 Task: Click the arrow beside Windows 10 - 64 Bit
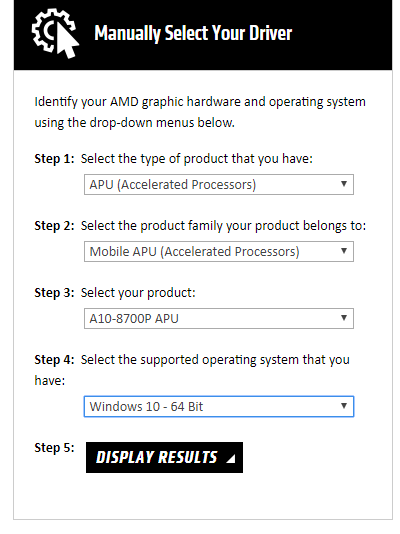coord(344,406)
